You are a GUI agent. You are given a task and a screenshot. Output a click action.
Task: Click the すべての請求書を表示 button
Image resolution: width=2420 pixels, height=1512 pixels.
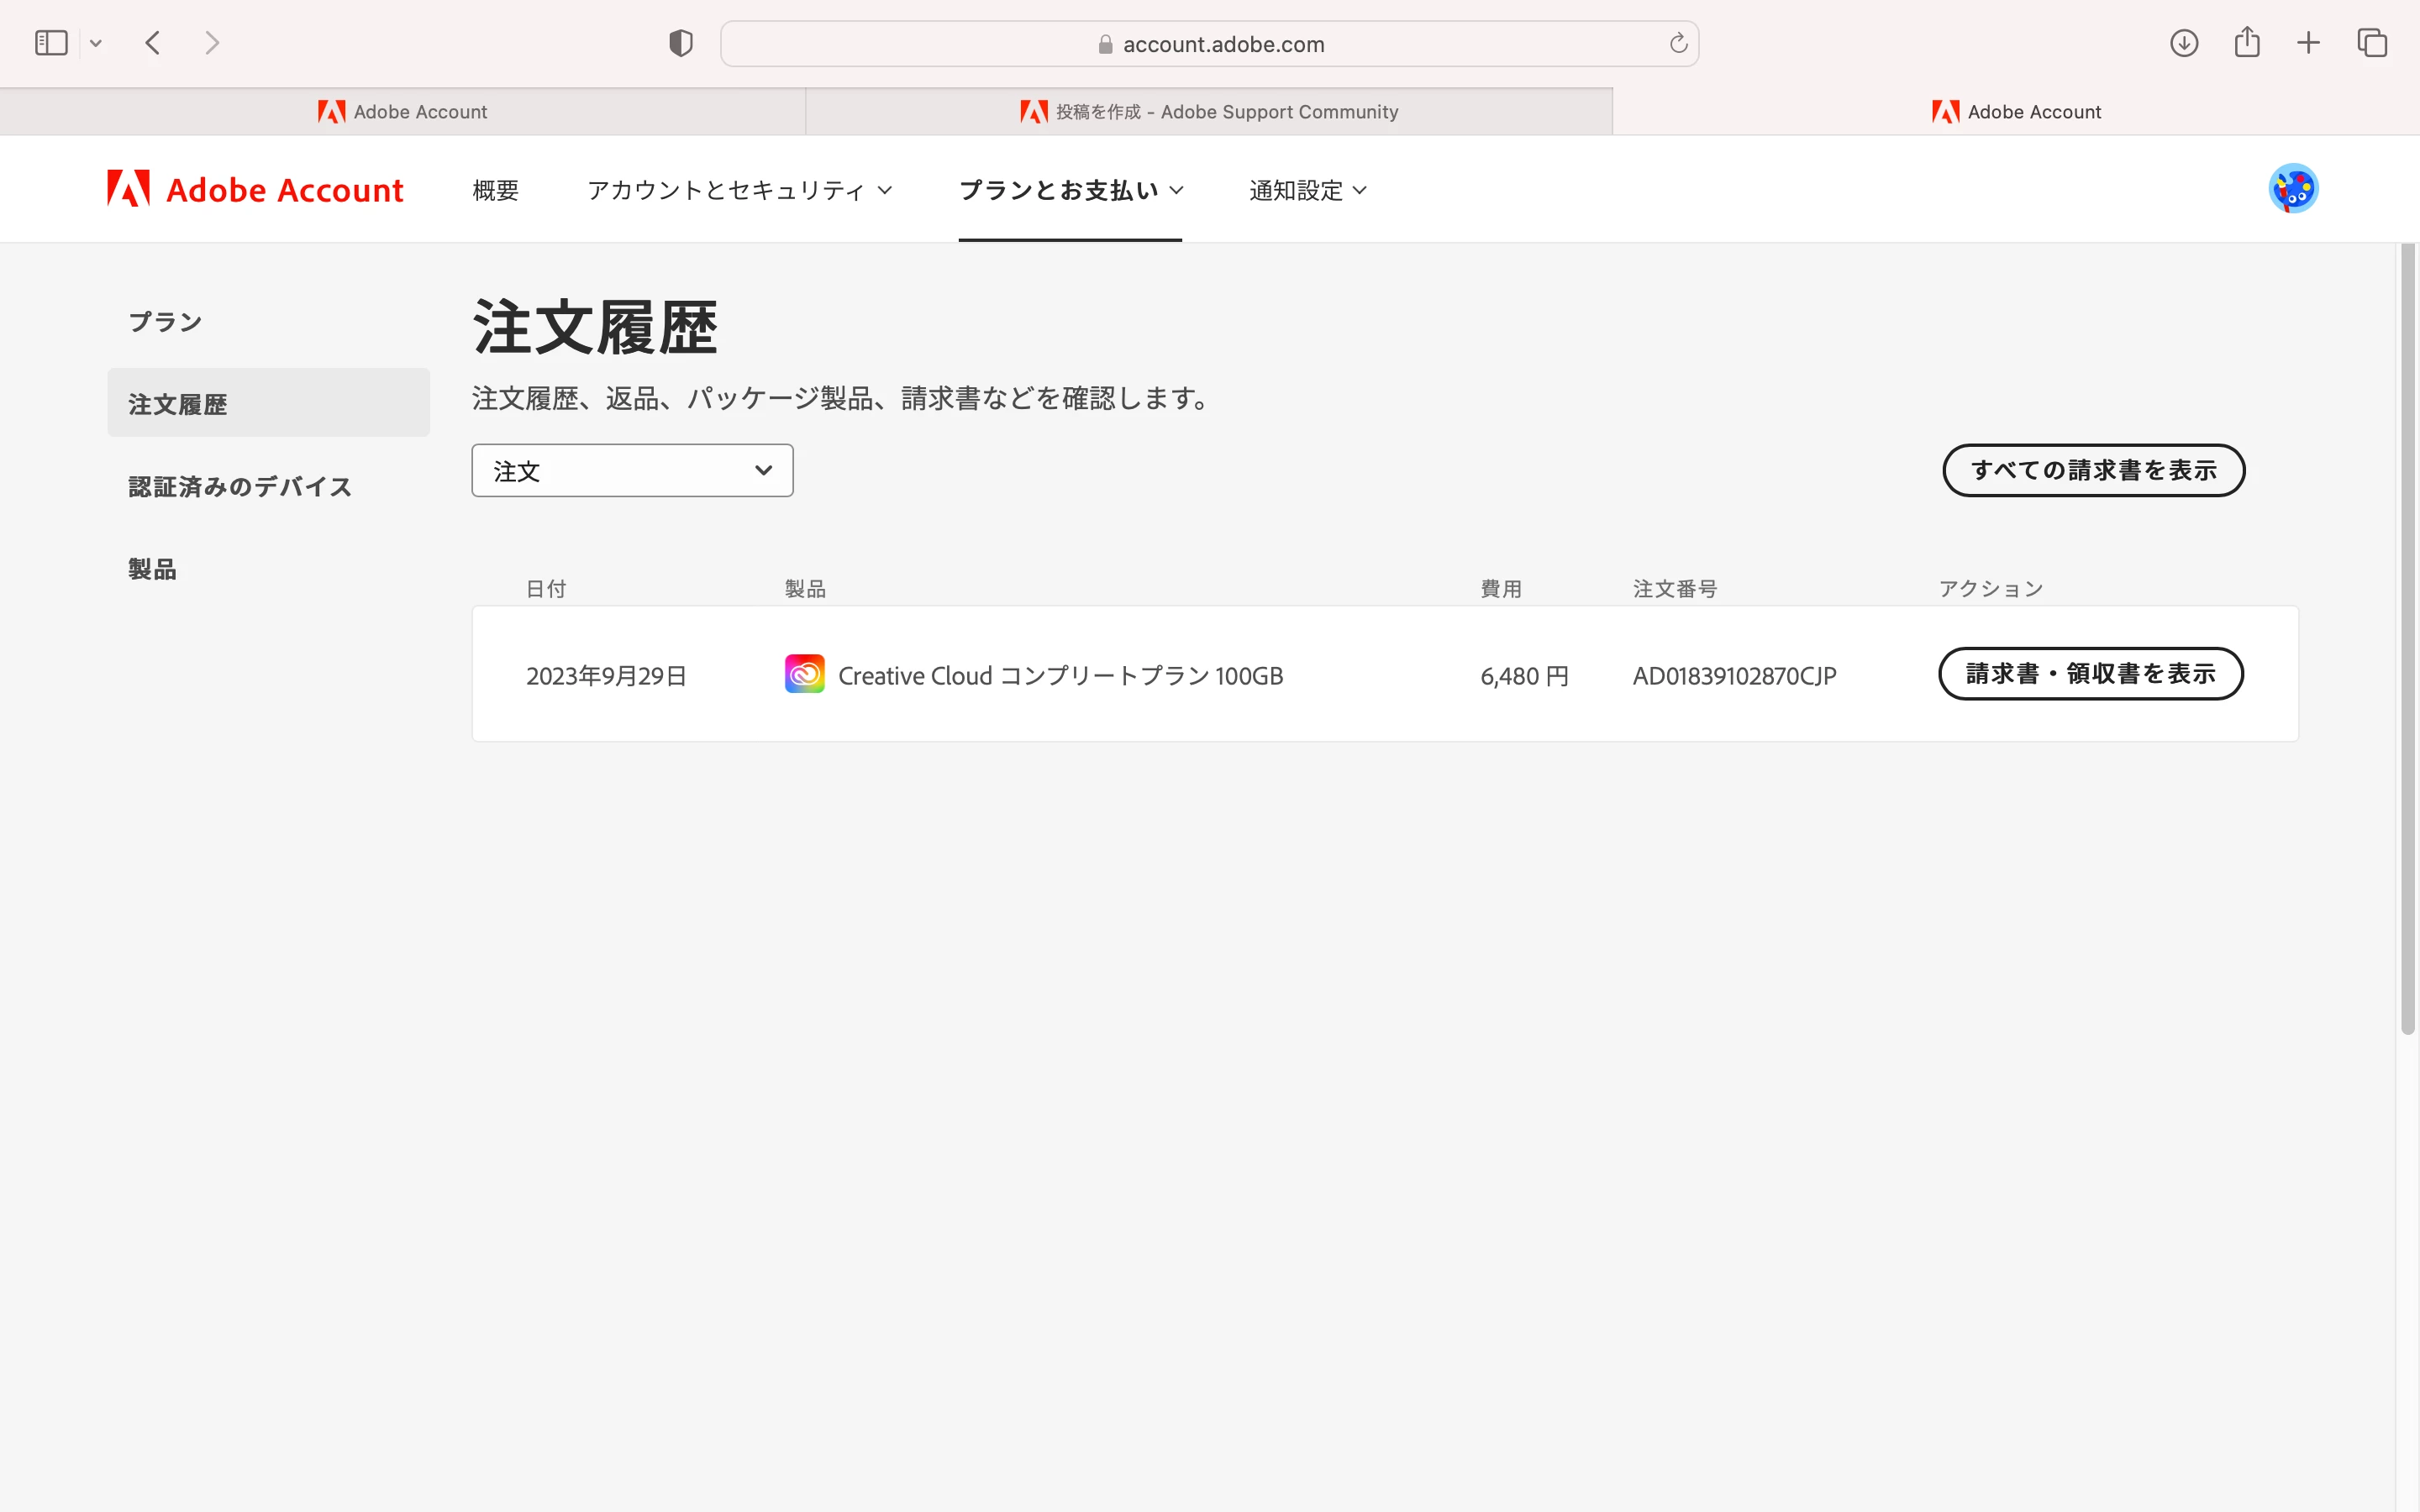tap(2093, 470)
